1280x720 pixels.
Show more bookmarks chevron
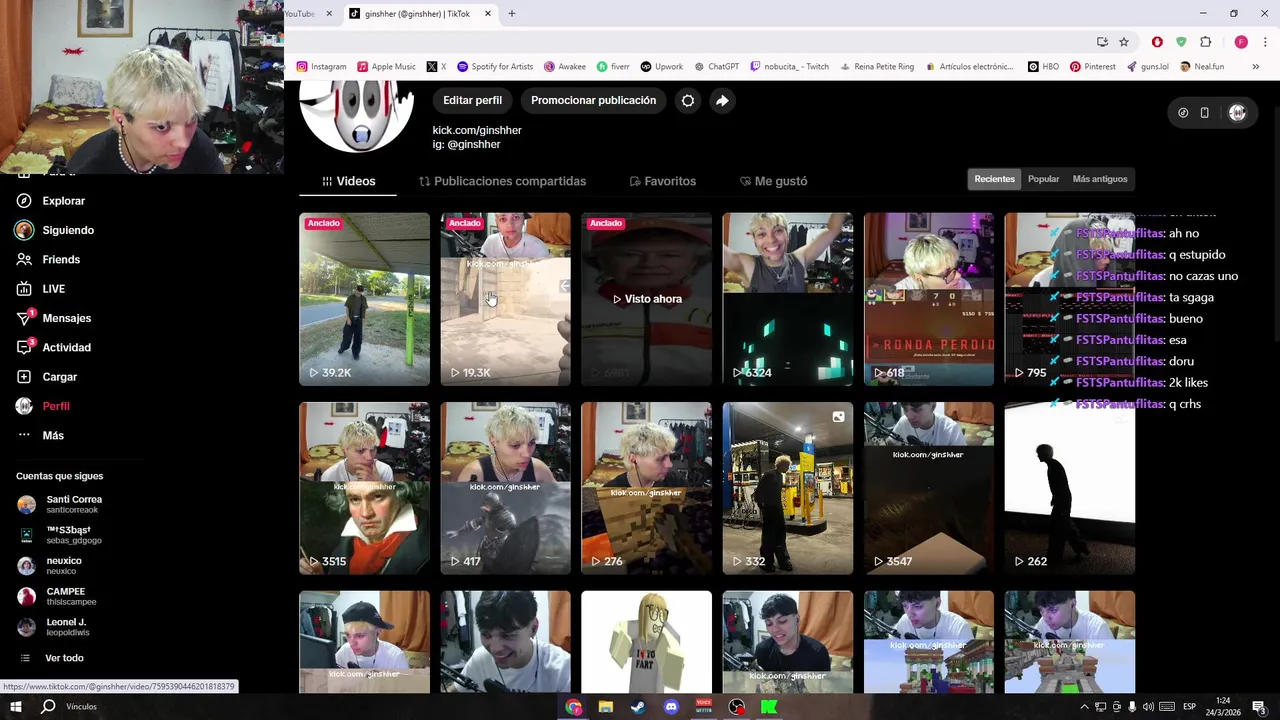point(1256,67)
